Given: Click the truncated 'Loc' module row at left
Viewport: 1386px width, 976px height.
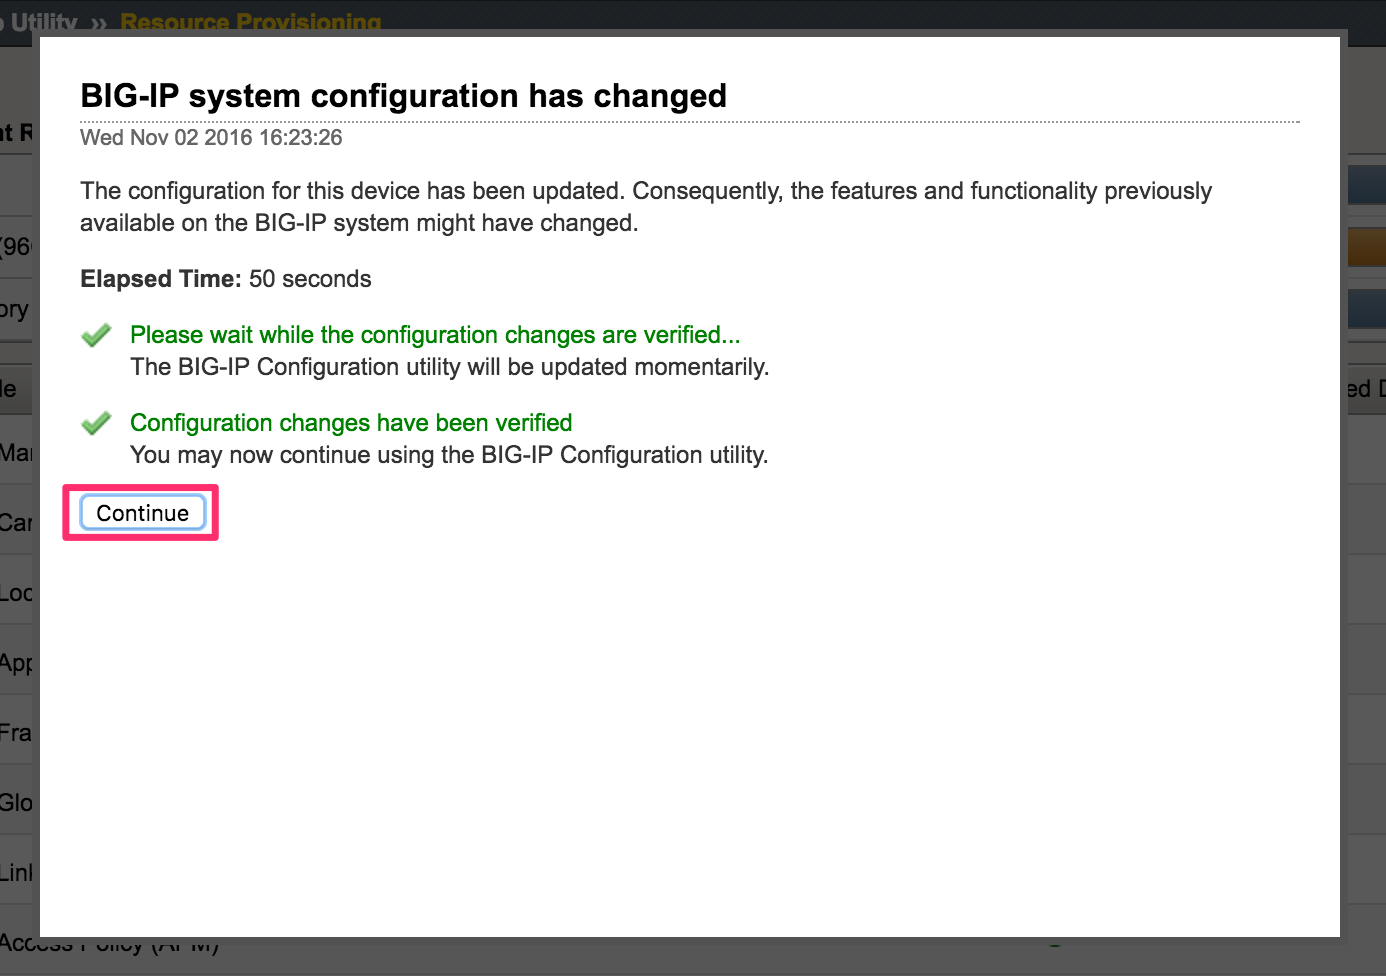Looking at the screenshot, I should tap(17, 593).
